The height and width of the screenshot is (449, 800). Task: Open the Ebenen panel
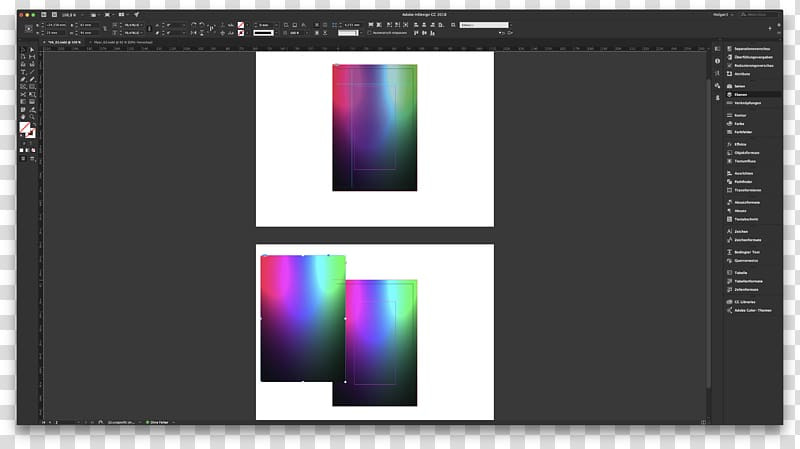click(740, 94)
